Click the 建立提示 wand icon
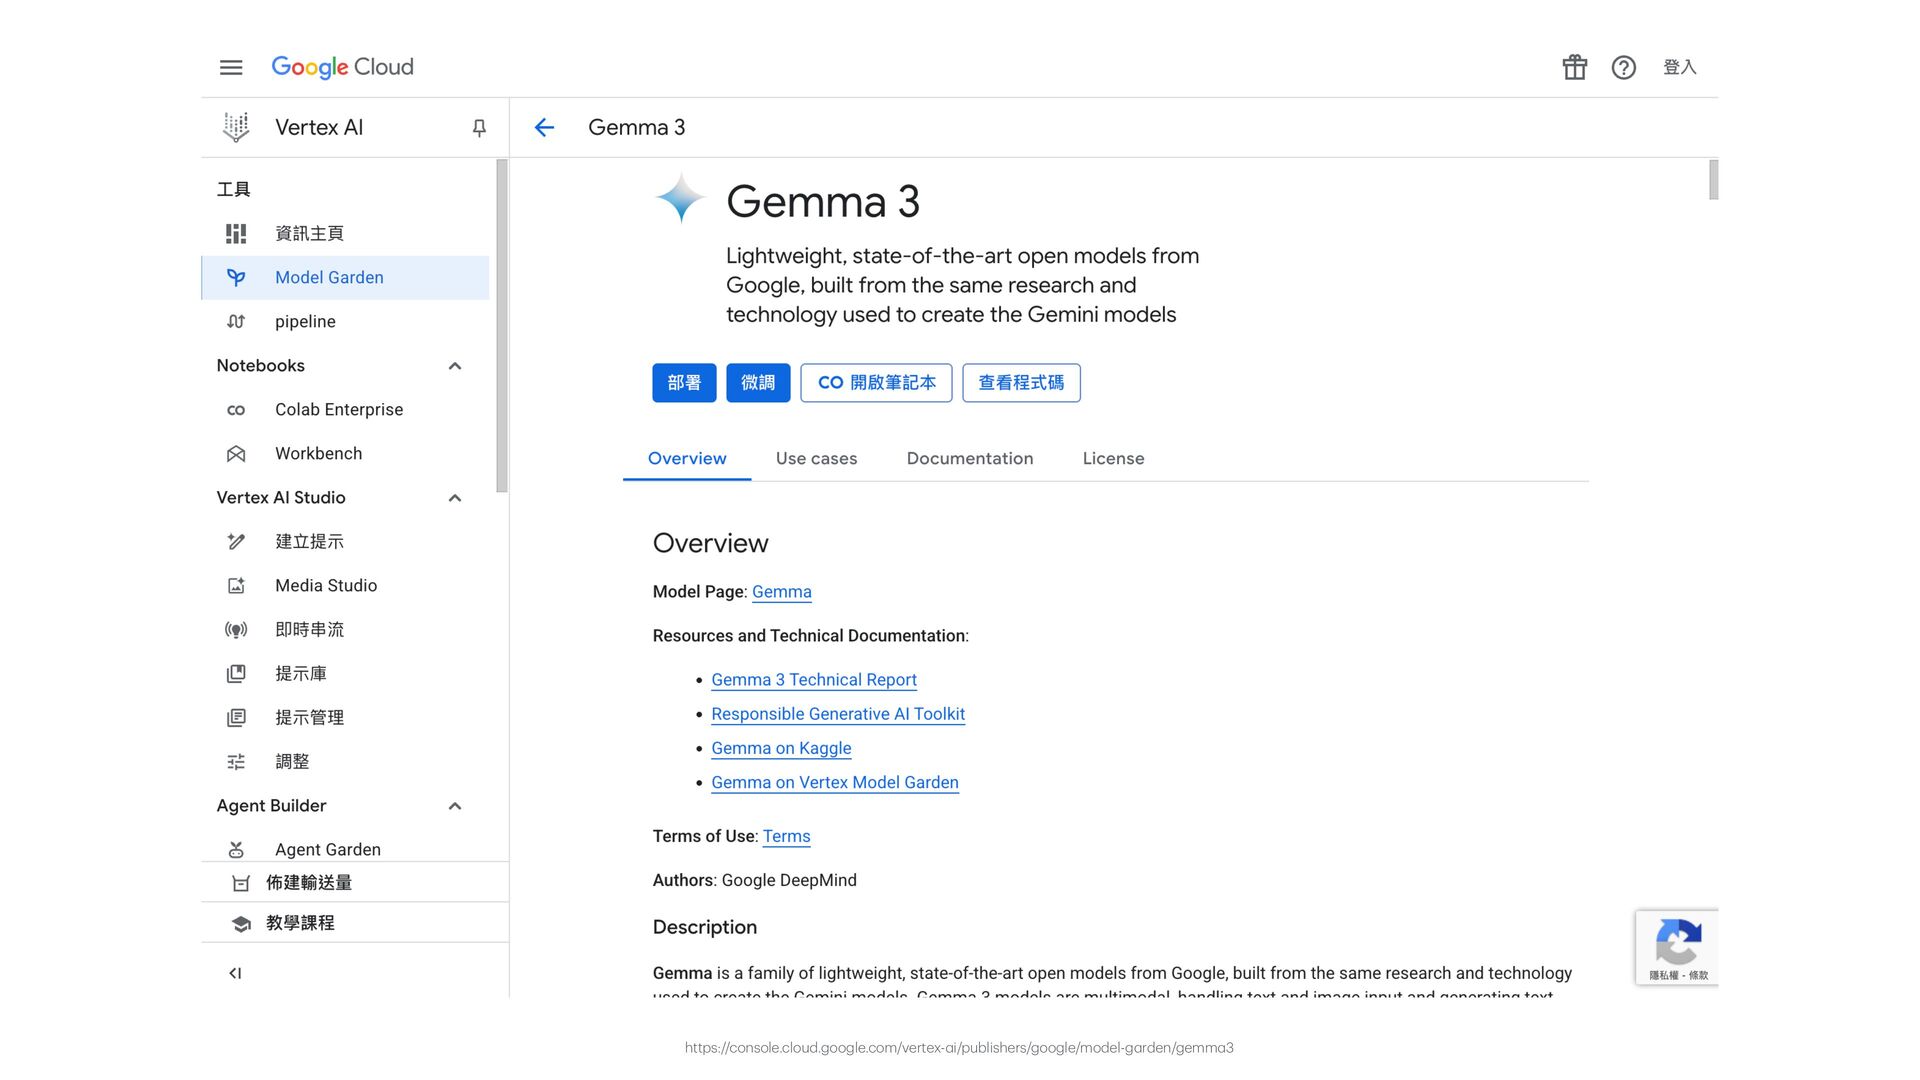The height and width of the screenshot is (1080, 1920). pos(236,541)
